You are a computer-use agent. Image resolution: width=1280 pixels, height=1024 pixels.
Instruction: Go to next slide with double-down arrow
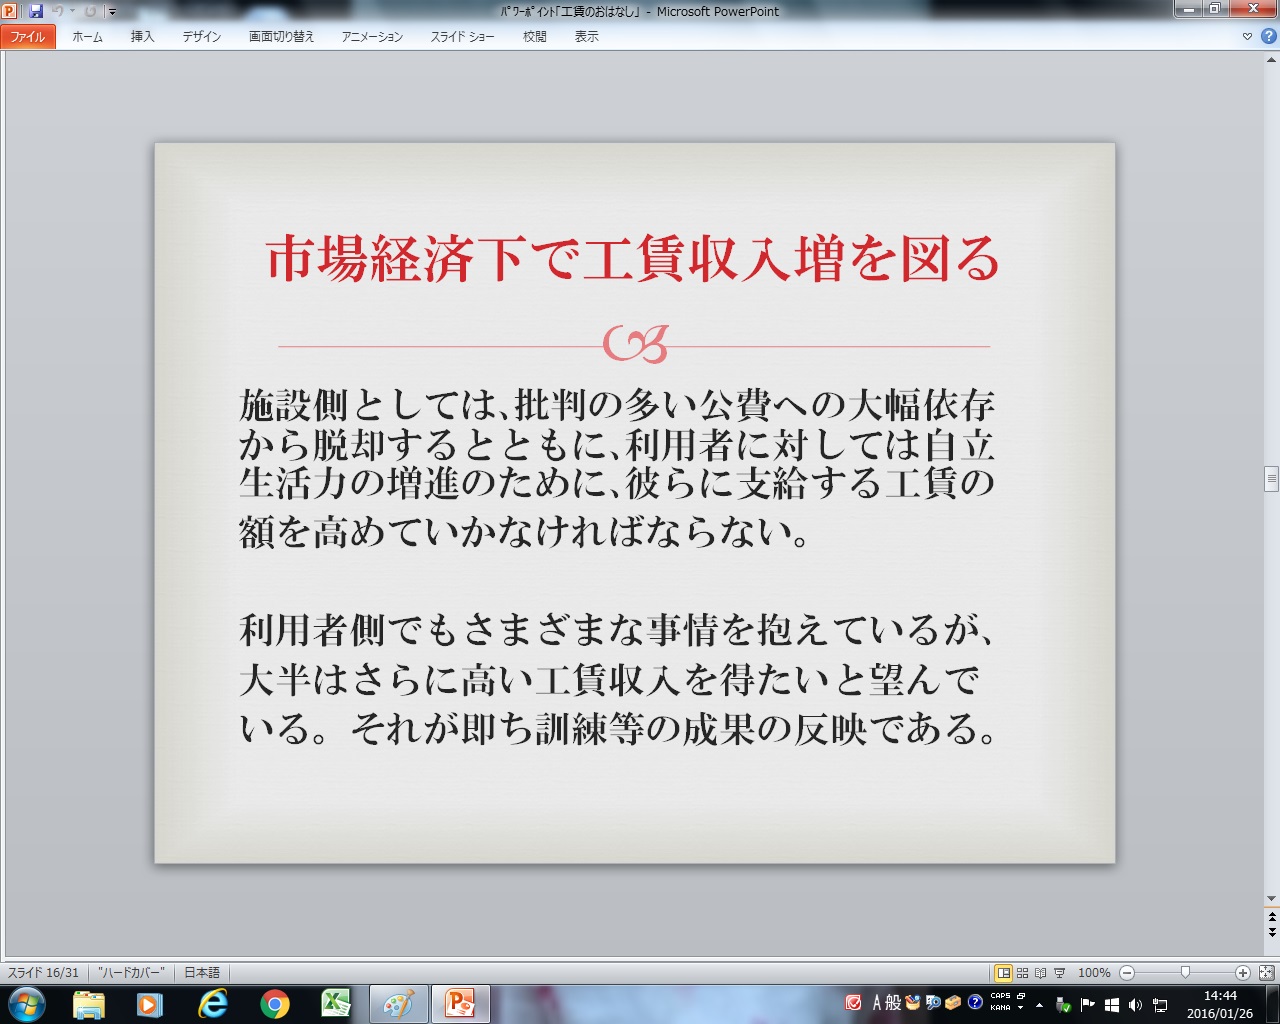click(1271, 932)
